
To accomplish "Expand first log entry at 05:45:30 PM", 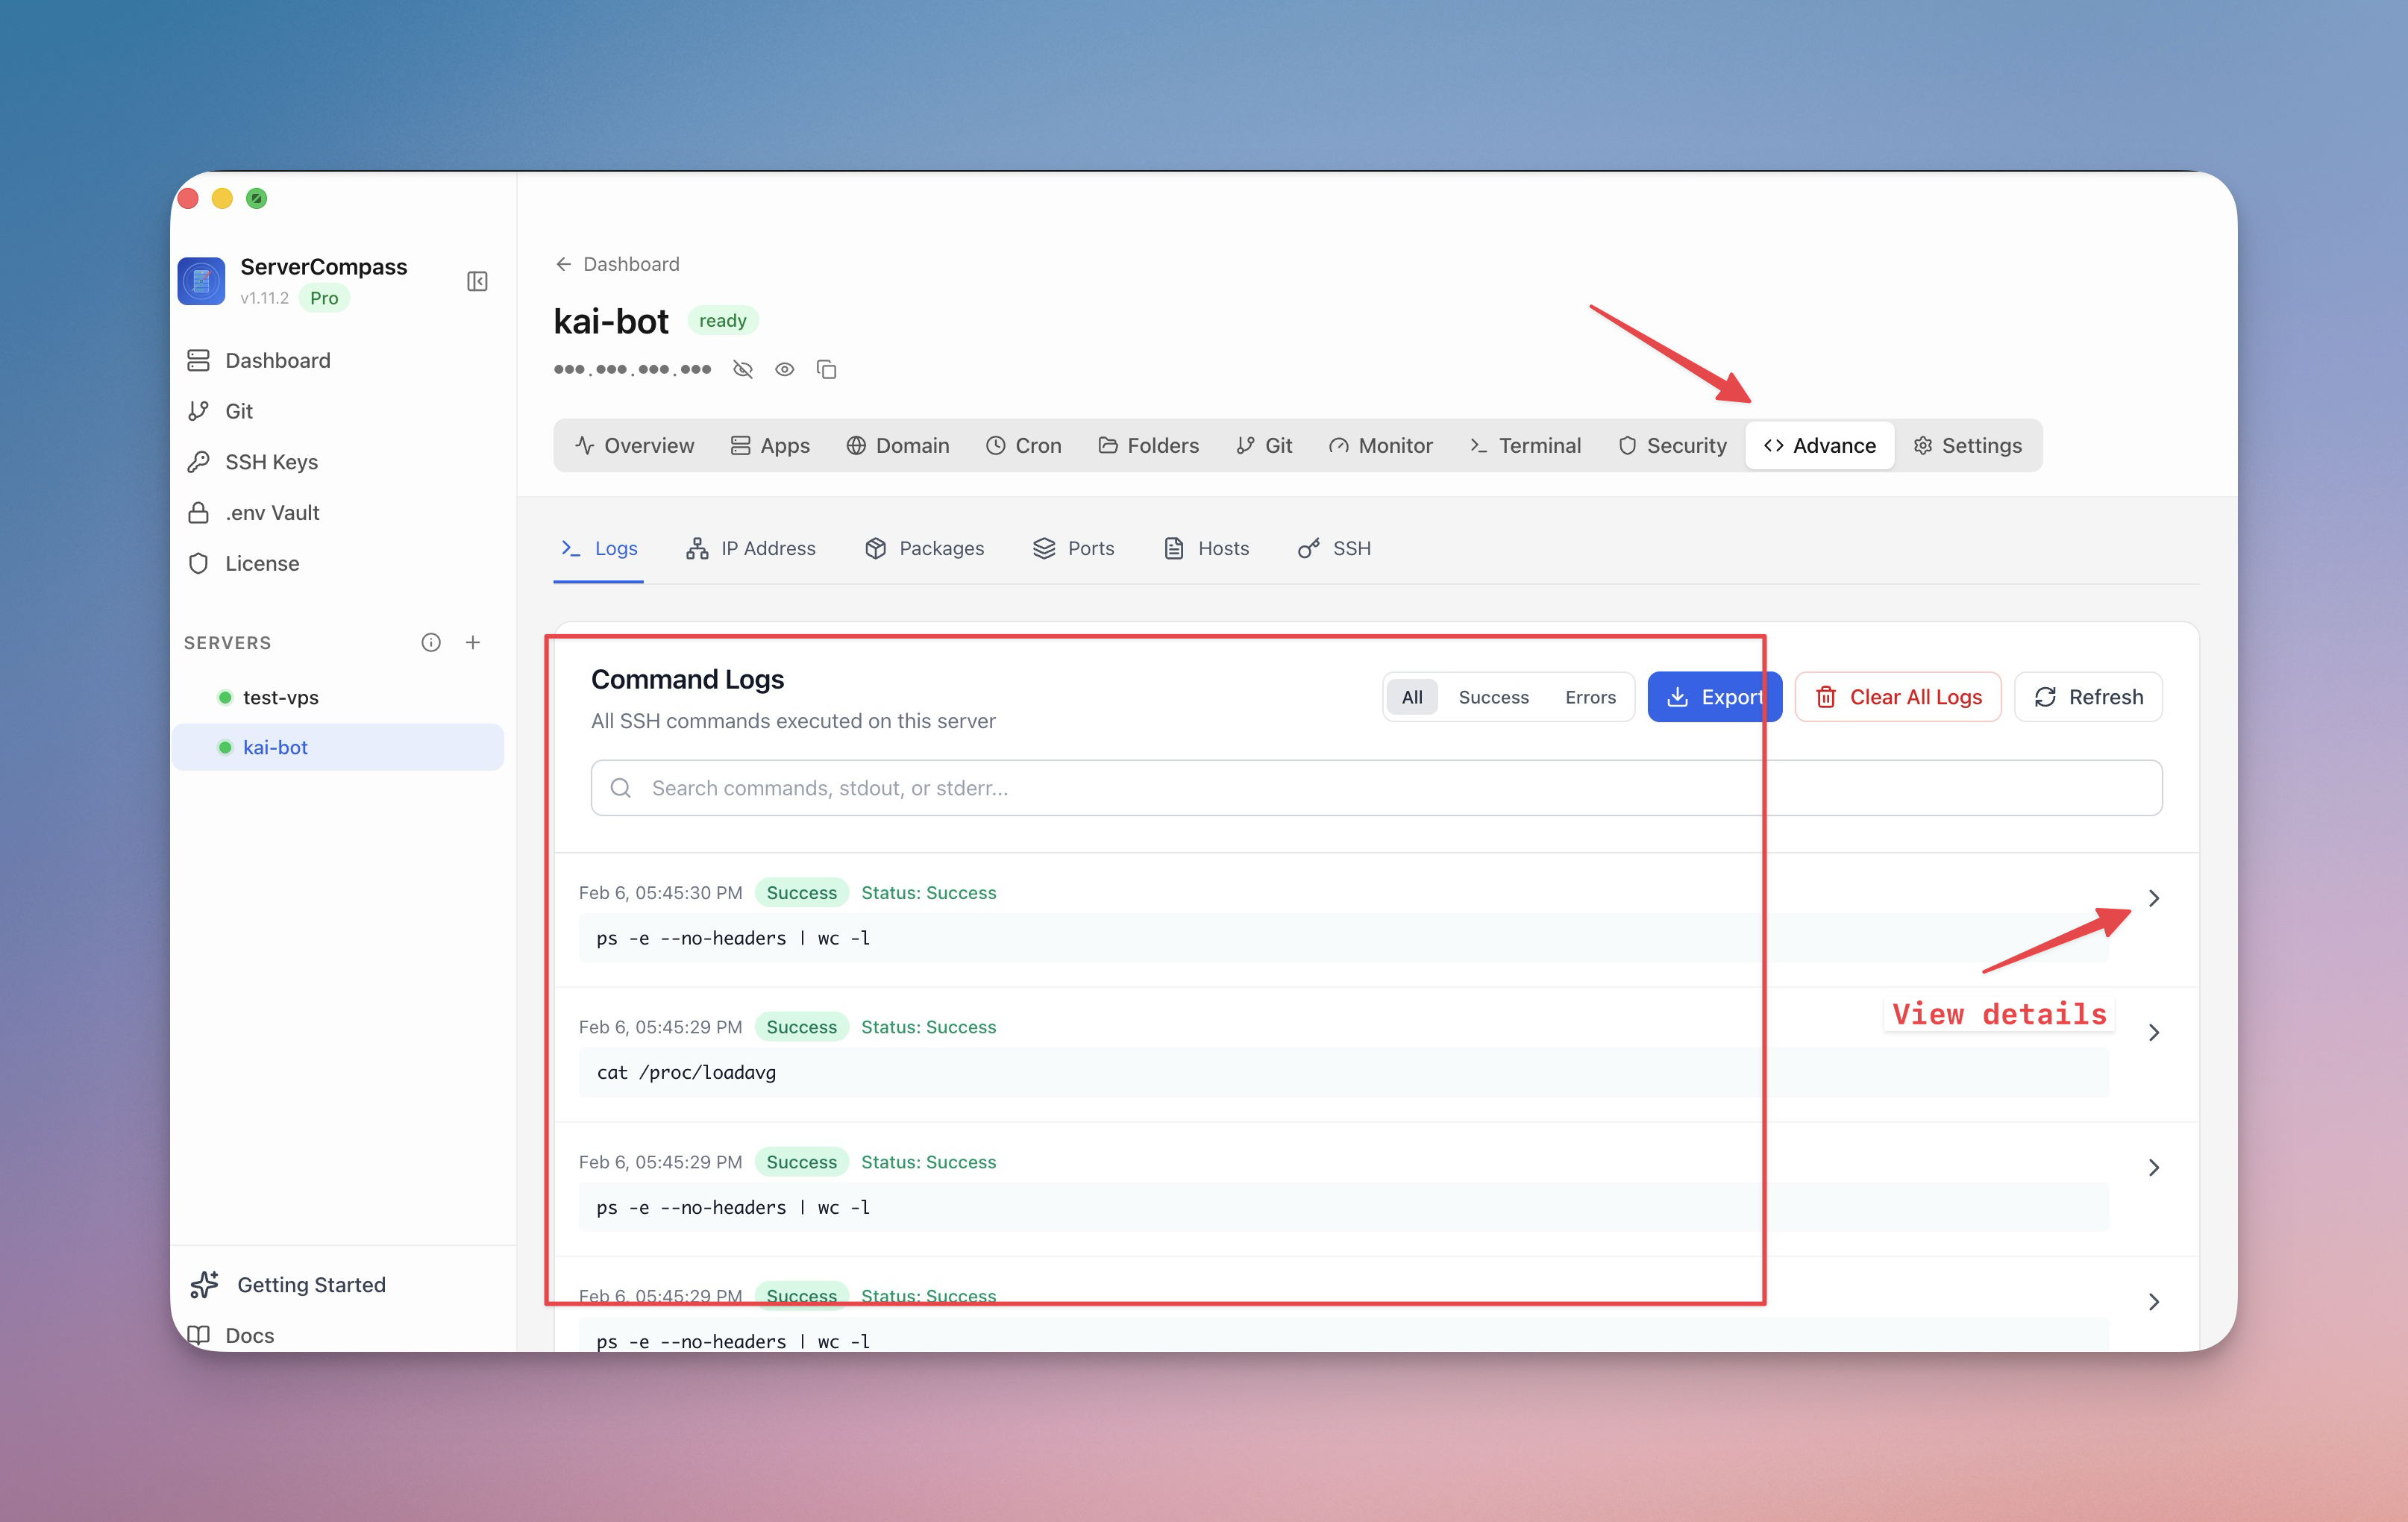I will (2153, 898).
